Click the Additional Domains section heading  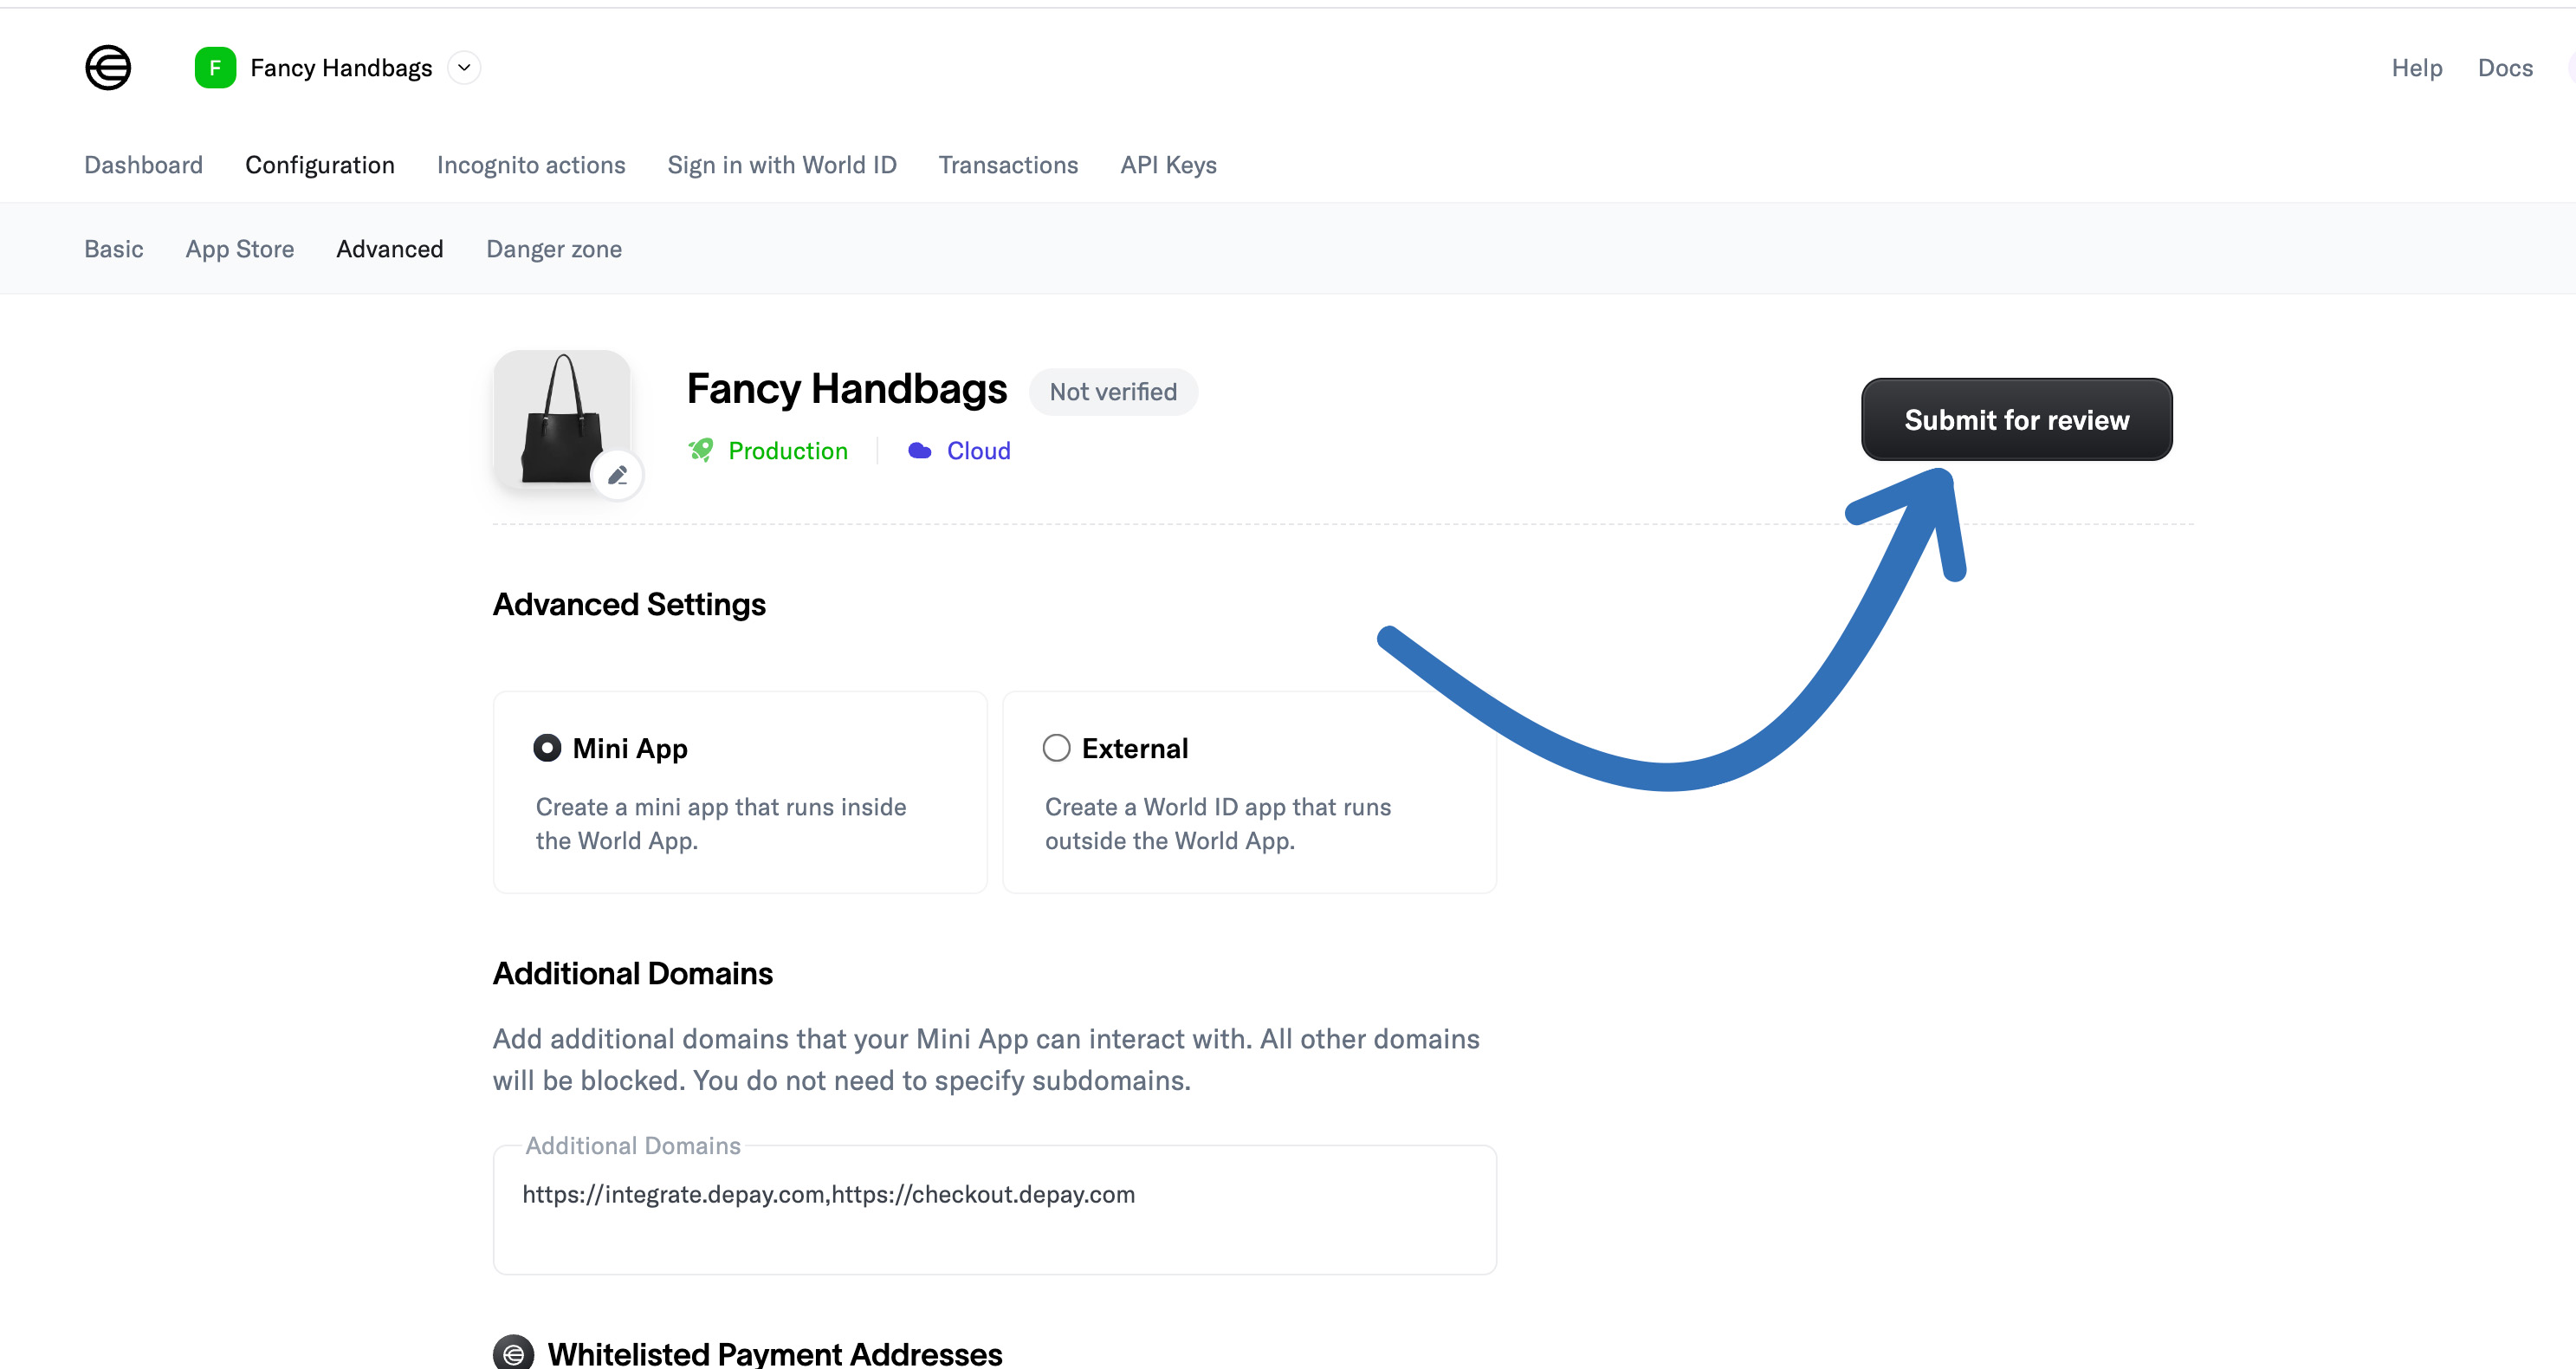click(633, 973)
